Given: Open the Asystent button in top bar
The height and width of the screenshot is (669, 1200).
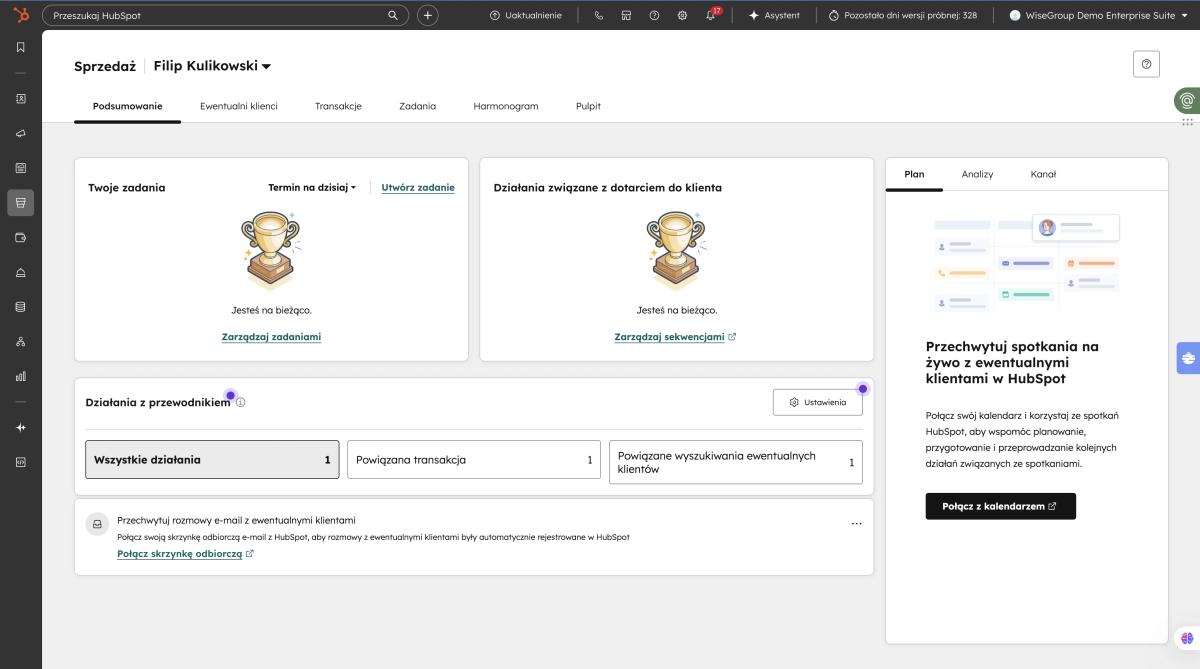Looking at the screenshot, I should point(774,15).
